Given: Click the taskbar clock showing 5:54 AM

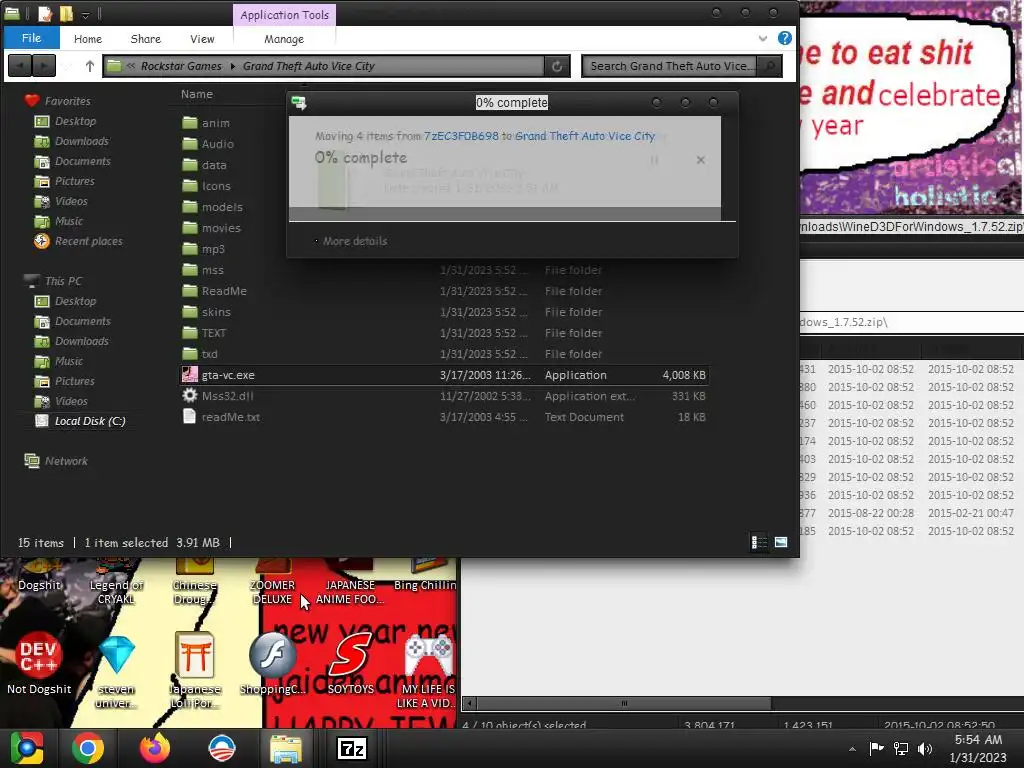Looking at the screenshot, I should pos(978,748).
